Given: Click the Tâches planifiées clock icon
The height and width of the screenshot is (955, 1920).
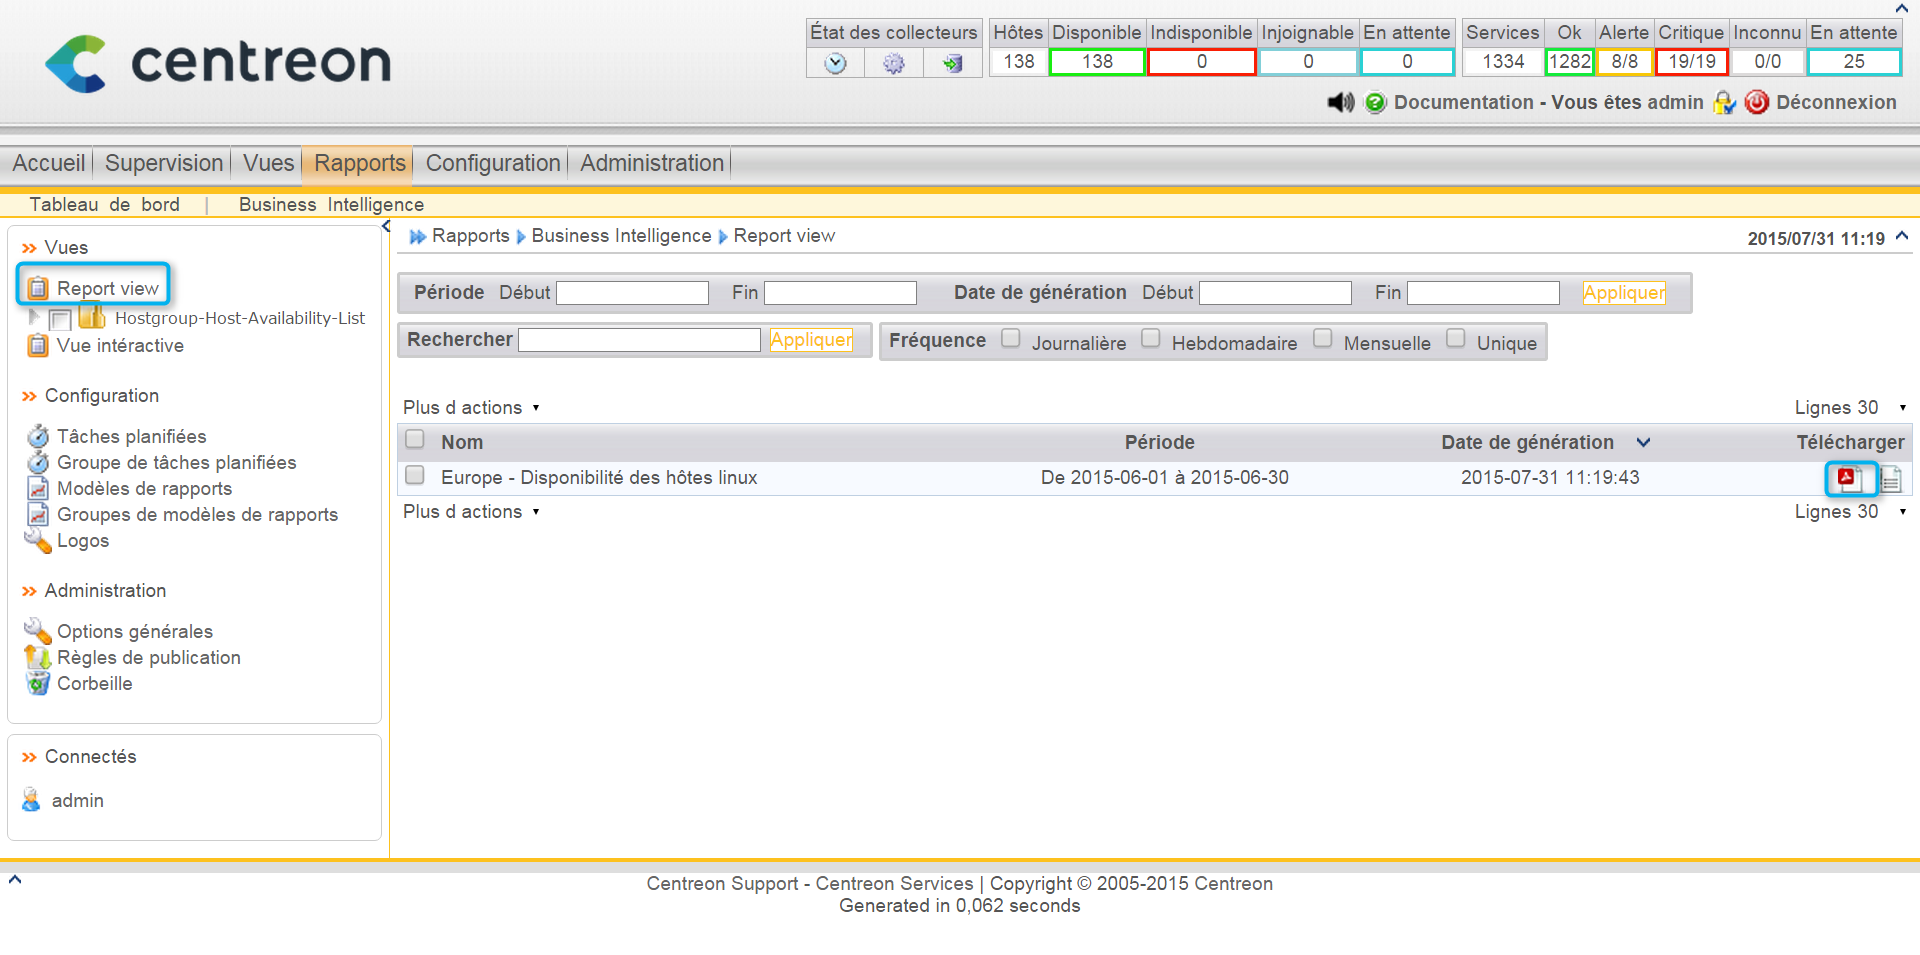Looking at the screenshot, I should click(x=38, y=436).
